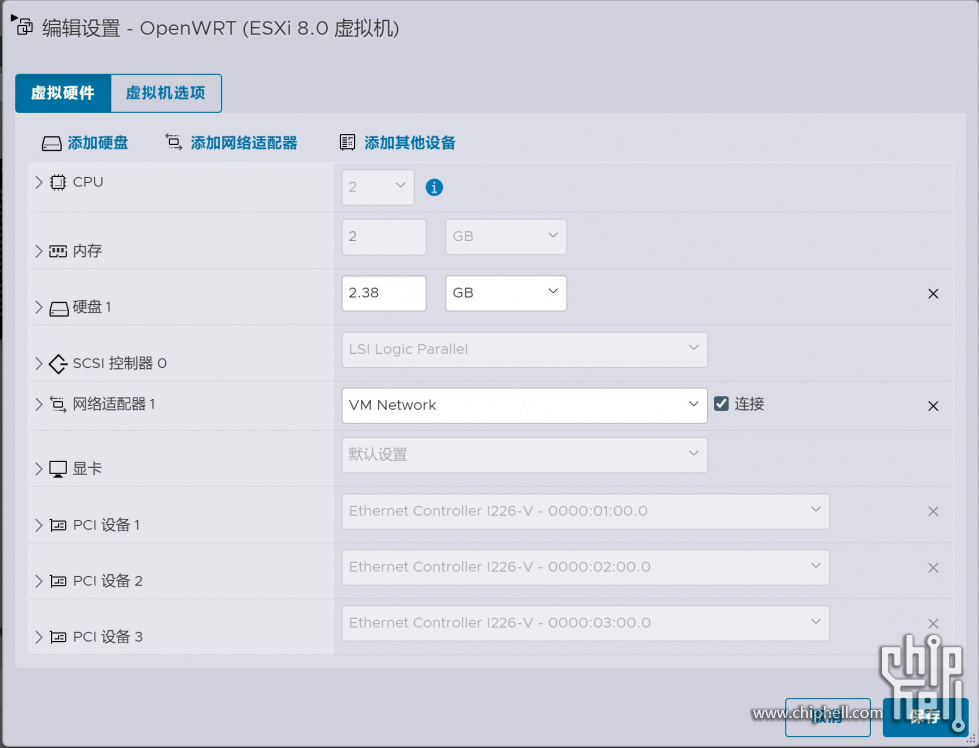
Task: Click the memory size input field
Action: point(384,237)
